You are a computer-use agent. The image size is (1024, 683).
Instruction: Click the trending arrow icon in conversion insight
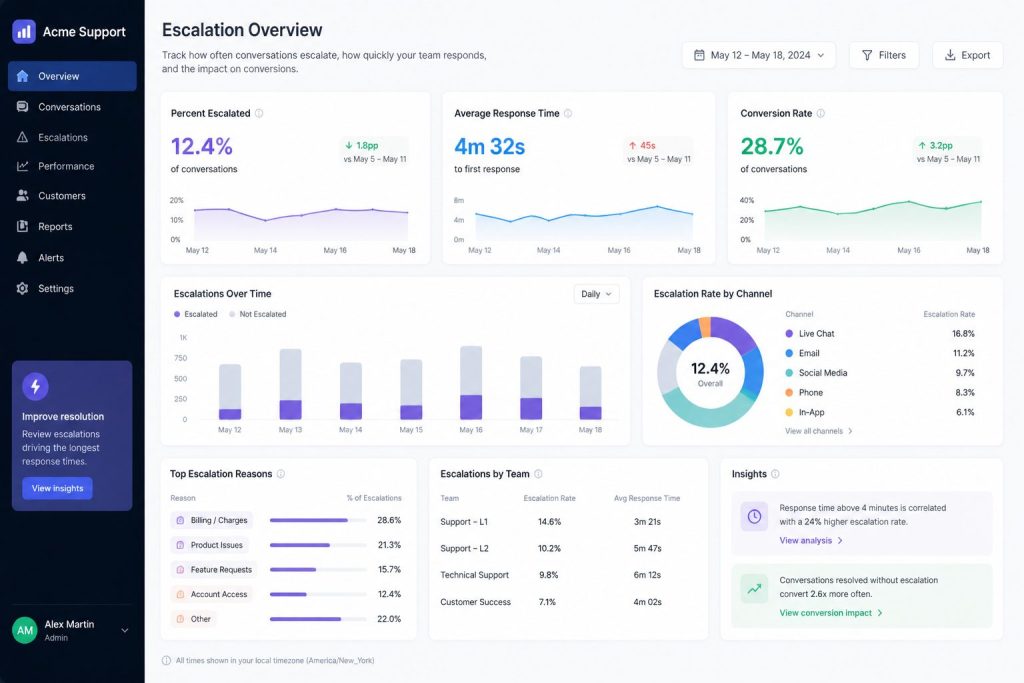click(x=754, y=588)
